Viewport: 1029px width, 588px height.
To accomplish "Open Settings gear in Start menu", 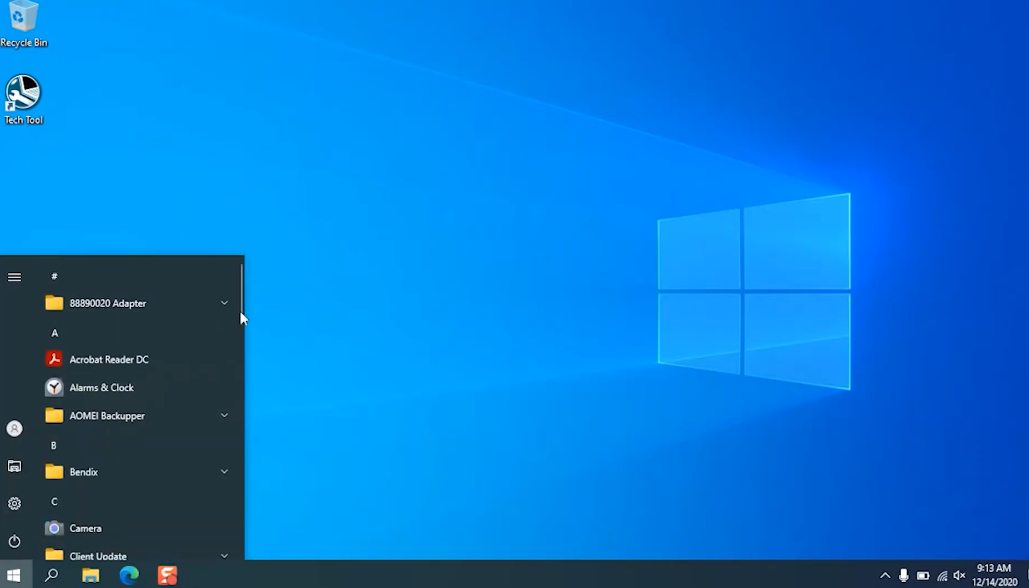I will click(x=14, y=503).
